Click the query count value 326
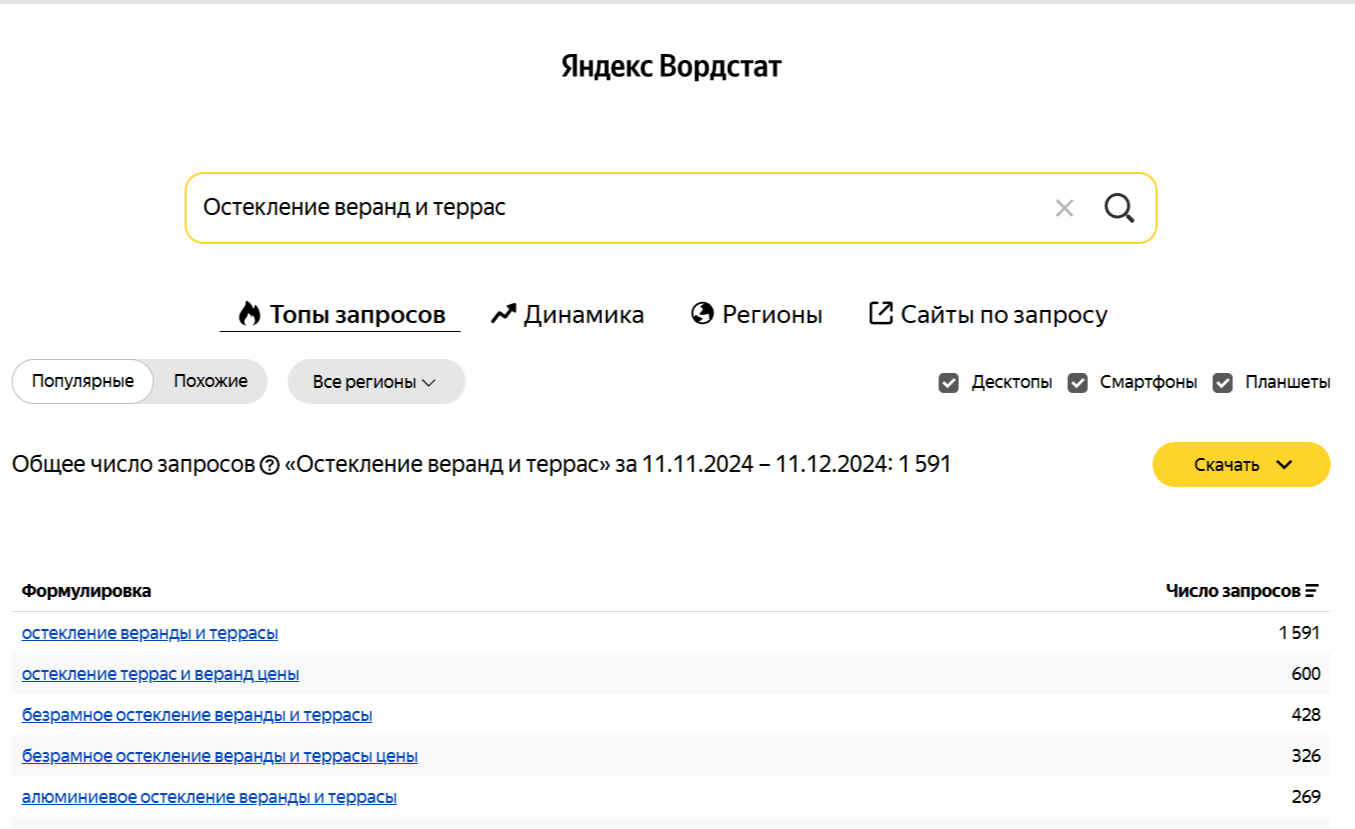Viewport: 1355px width, 829px height. [x=1306, y=756]
